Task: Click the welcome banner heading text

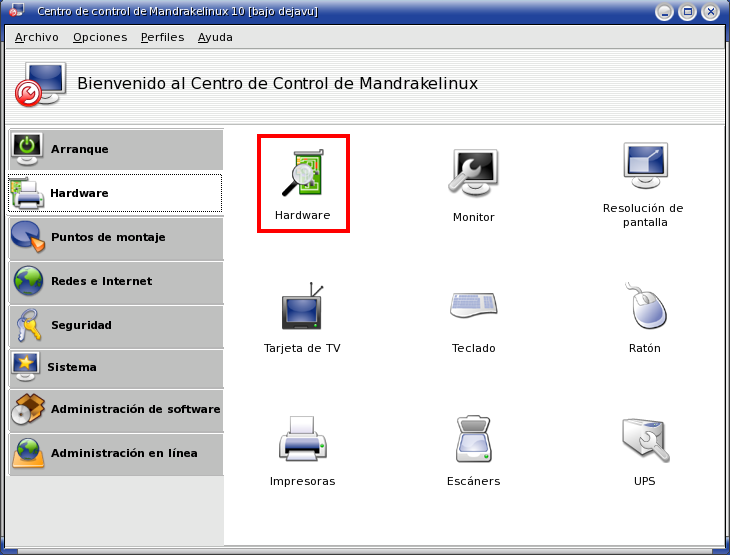Action: [x=277, y=83]
